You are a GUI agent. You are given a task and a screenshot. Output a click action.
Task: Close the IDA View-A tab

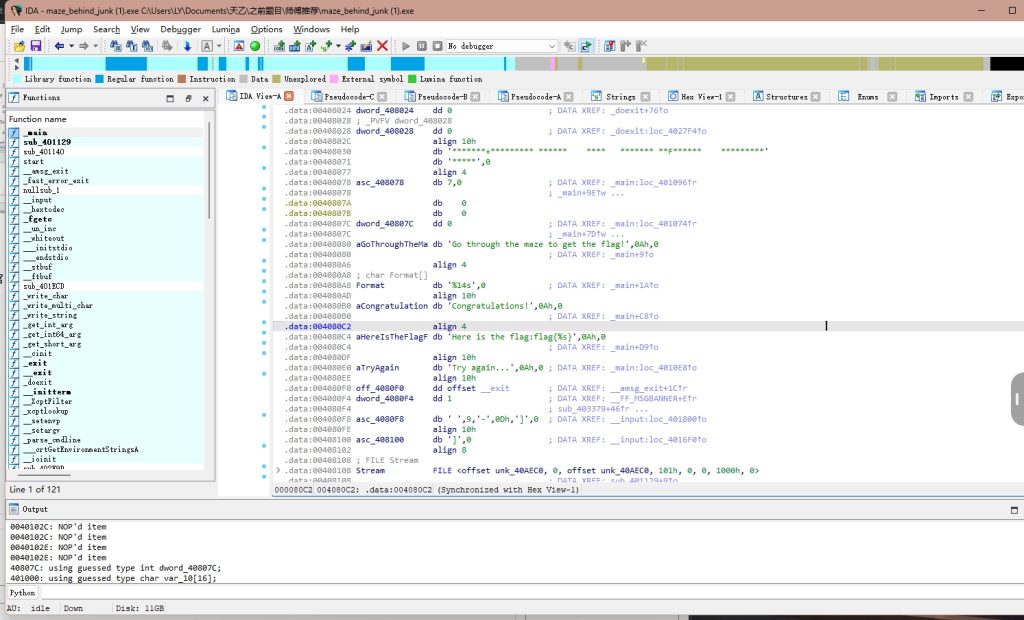pos(289,96)
